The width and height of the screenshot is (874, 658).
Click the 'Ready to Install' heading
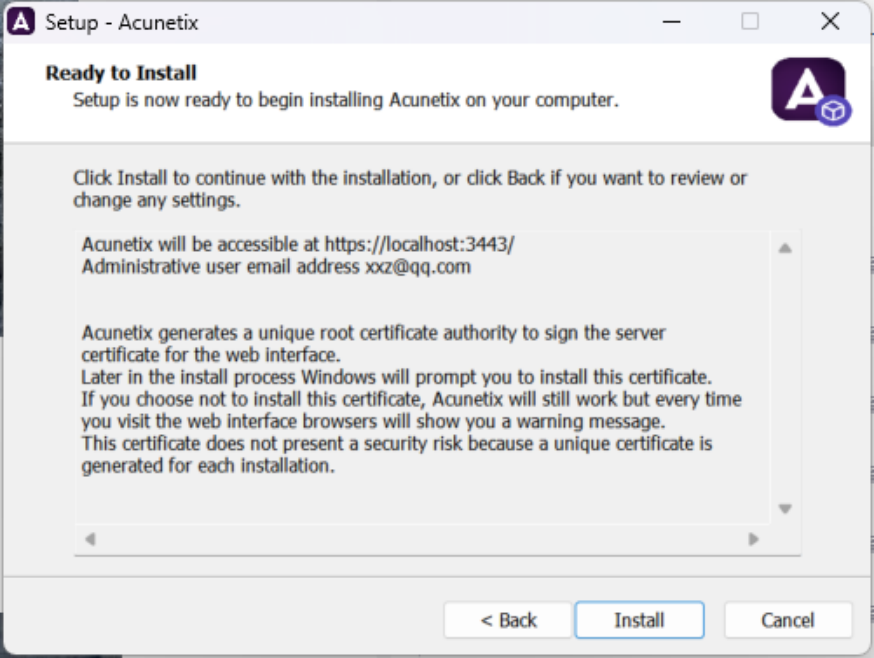[121, 73]
